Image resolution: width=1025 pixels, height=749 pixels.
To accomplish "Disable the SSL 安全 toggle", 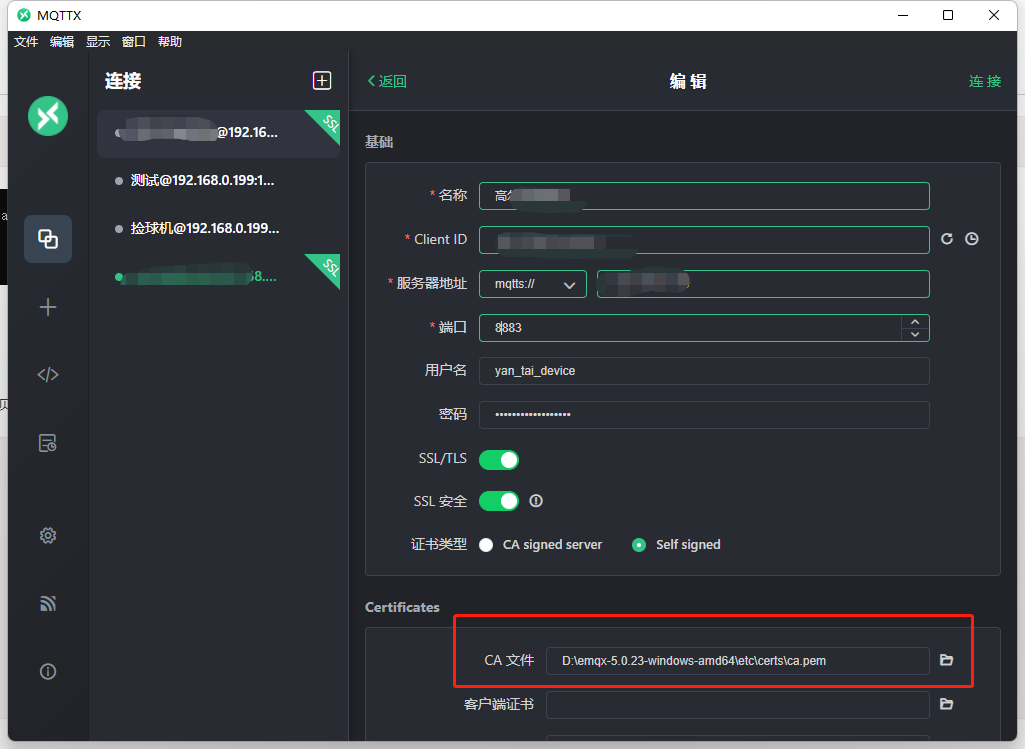I will (x=499, y=501).
